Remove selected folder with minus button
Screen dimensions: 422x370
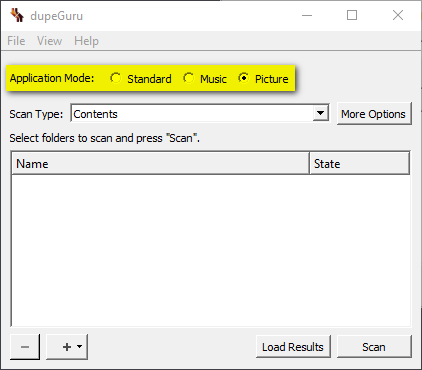25,347
